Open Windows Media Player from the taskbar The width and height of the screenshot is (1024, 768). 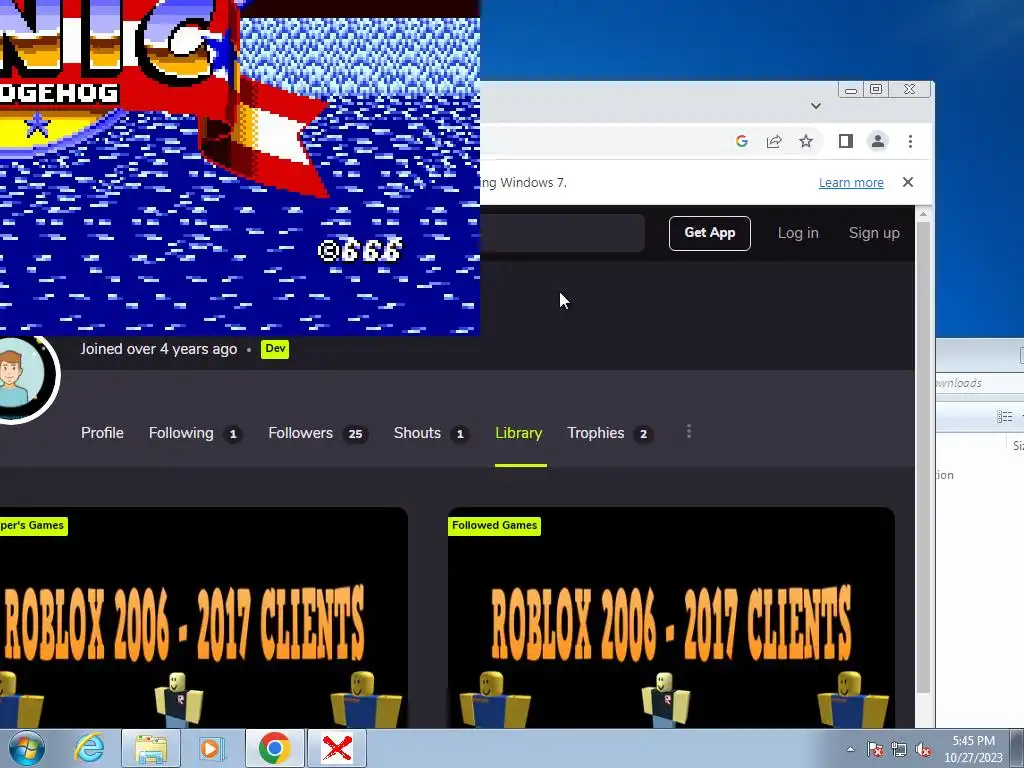coord(211,748)
